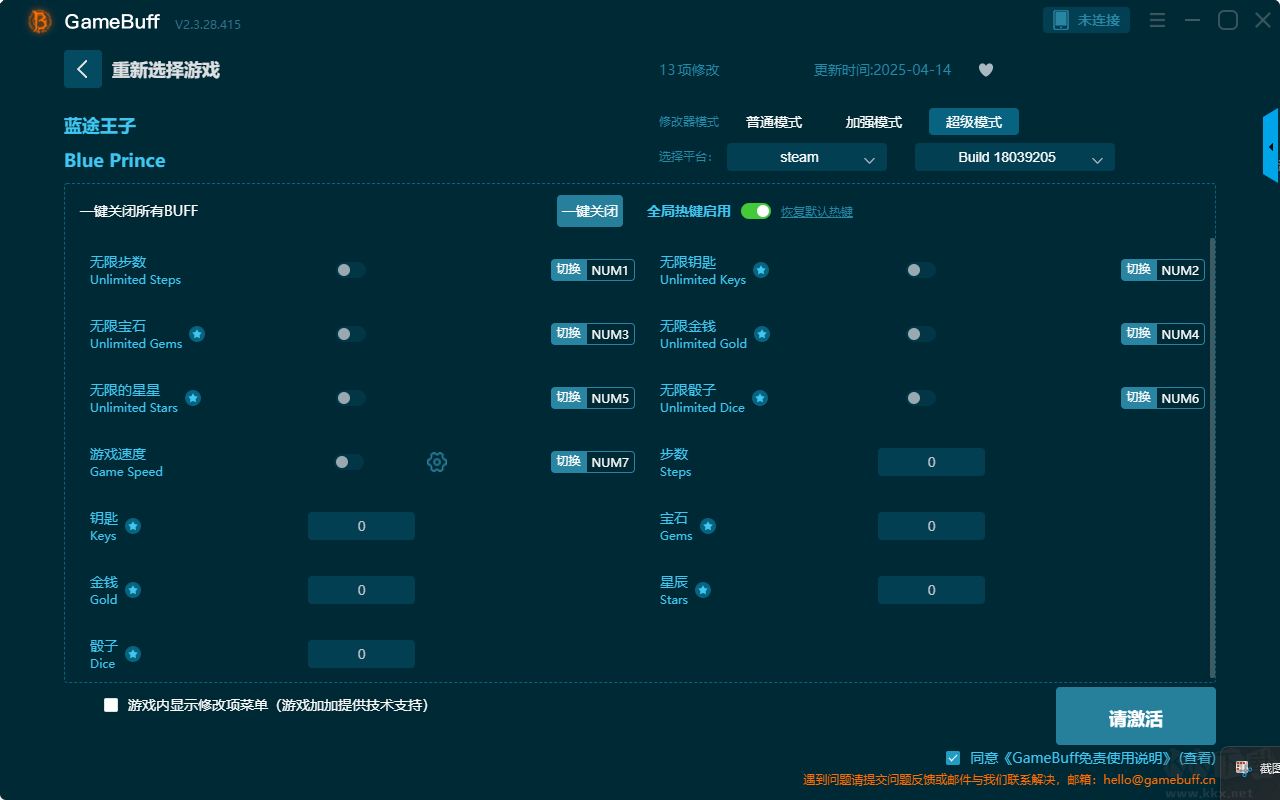The image size is (1280, 800).
Task: Change NUM3 hotkey for Unlimited Gems
Action: coord(593,334)
